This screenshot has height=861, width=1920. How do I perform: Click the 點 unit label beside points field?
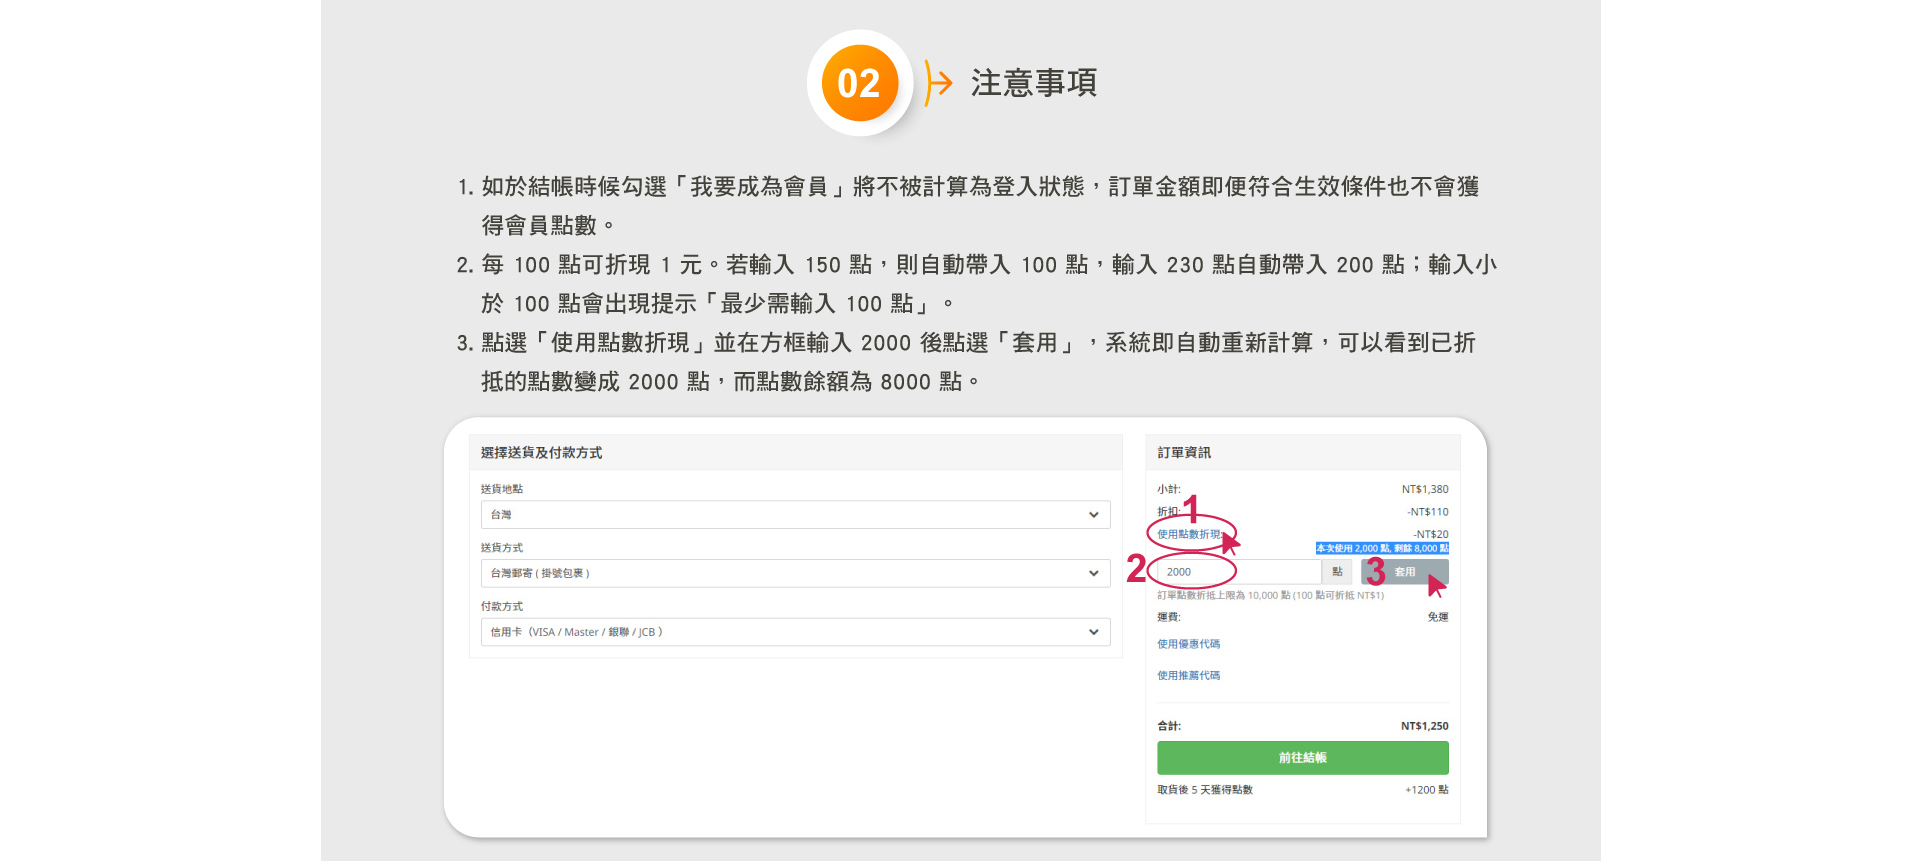pos(1337,572)
